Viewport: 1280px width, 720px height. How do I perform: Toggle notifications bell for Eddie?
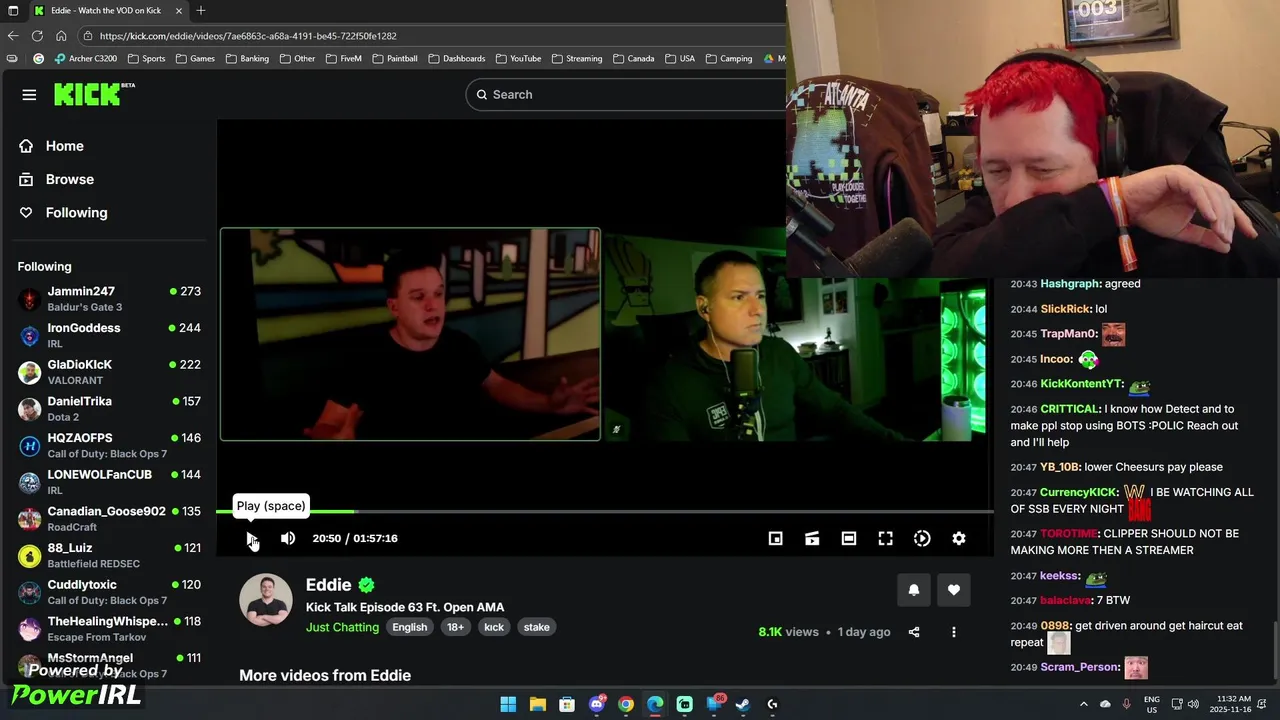coord(913,590)
